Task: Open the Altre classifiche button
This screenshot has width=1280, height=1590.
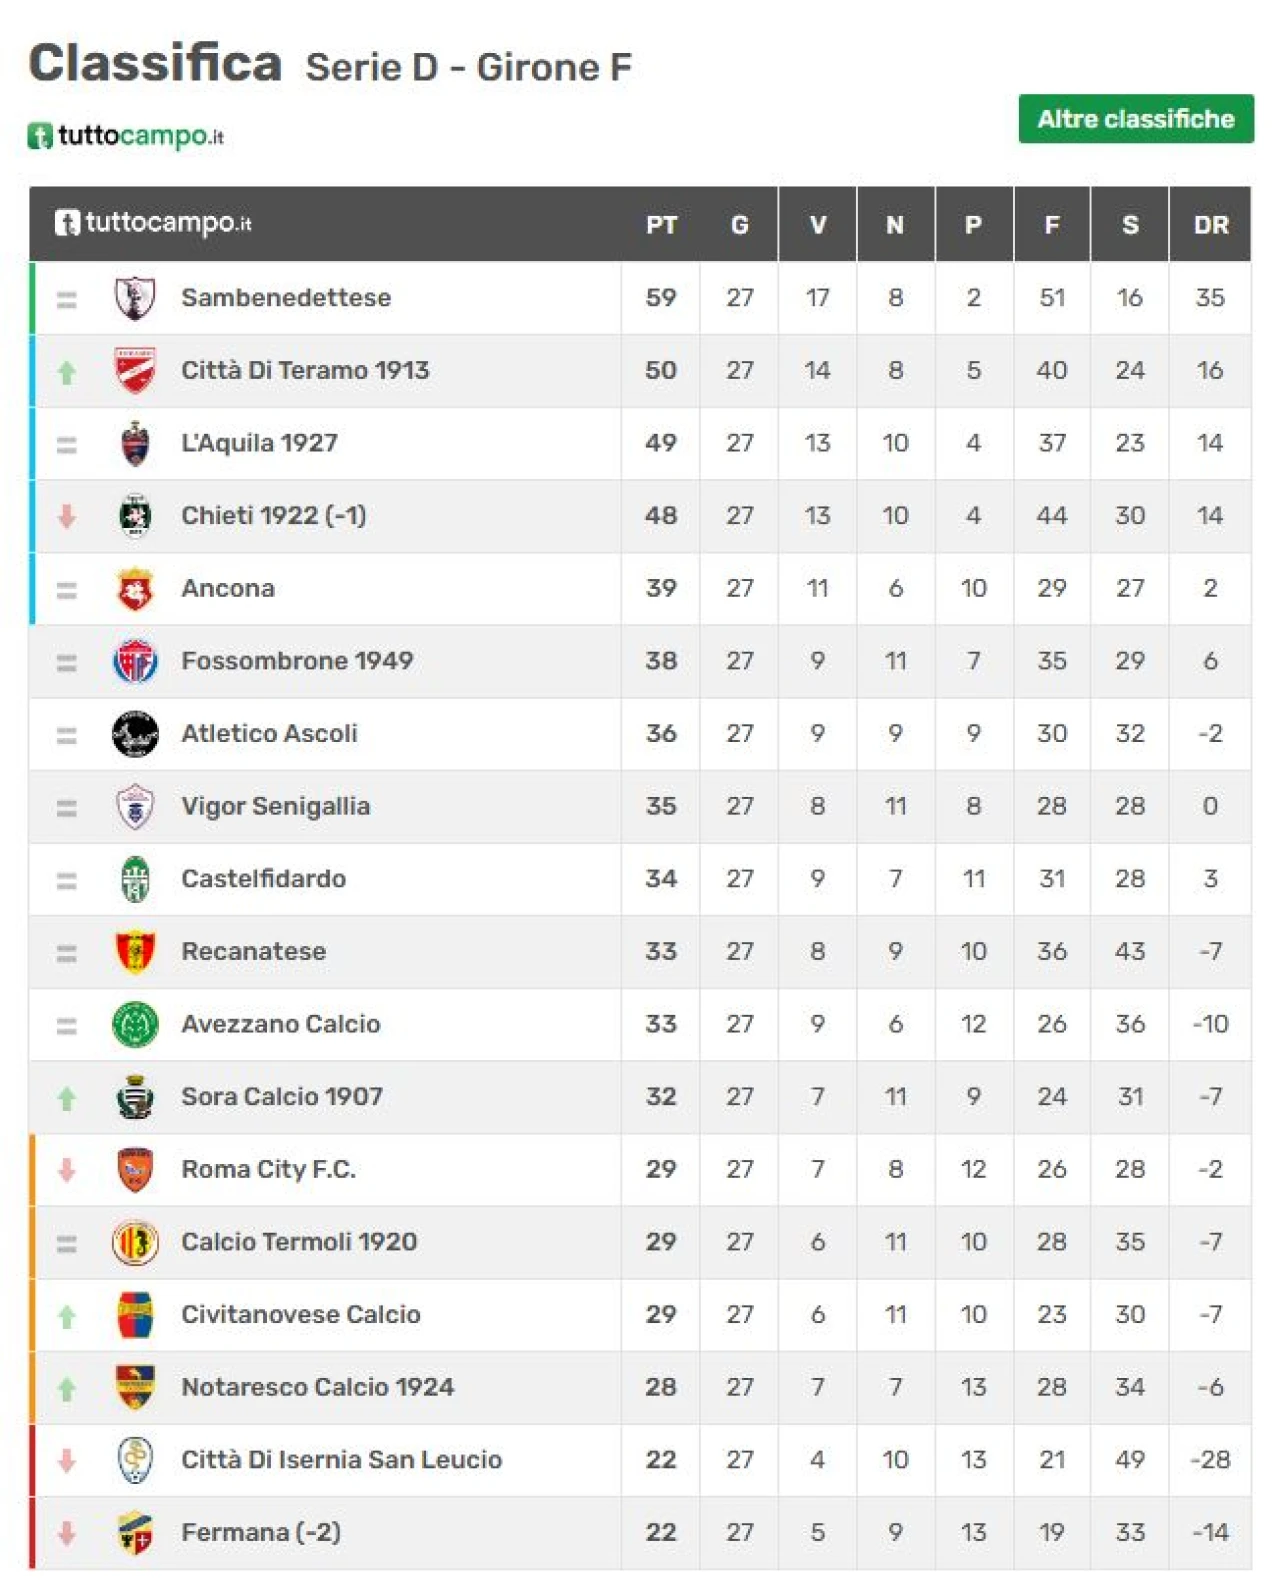Action: [x=1136, y=119]
